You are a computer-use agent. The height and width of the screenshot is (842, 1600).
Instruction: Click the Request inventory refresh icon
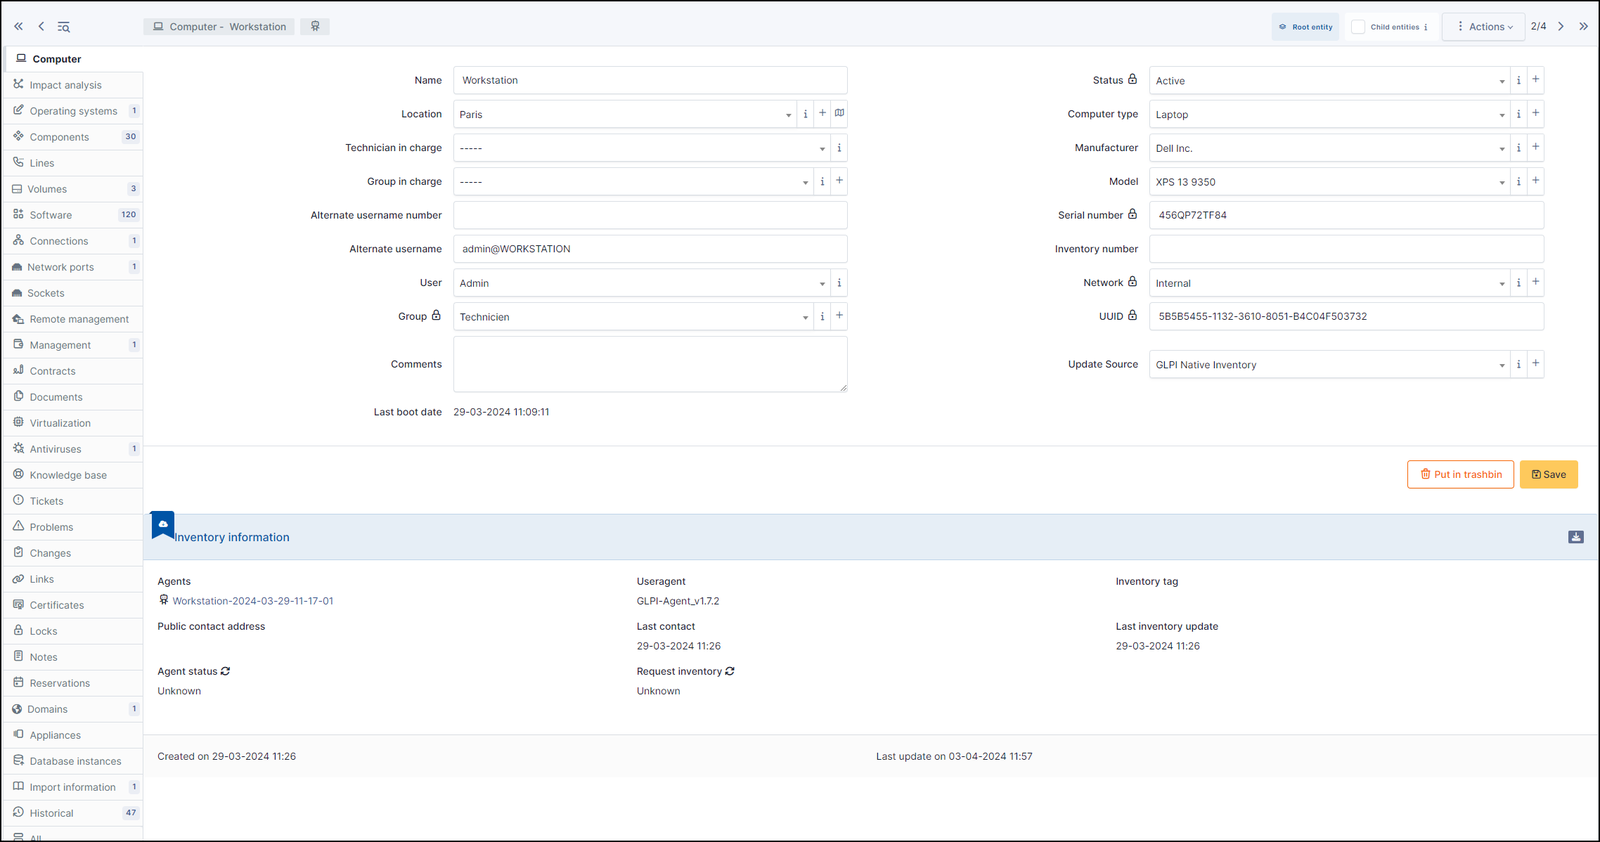coord(730,671)
